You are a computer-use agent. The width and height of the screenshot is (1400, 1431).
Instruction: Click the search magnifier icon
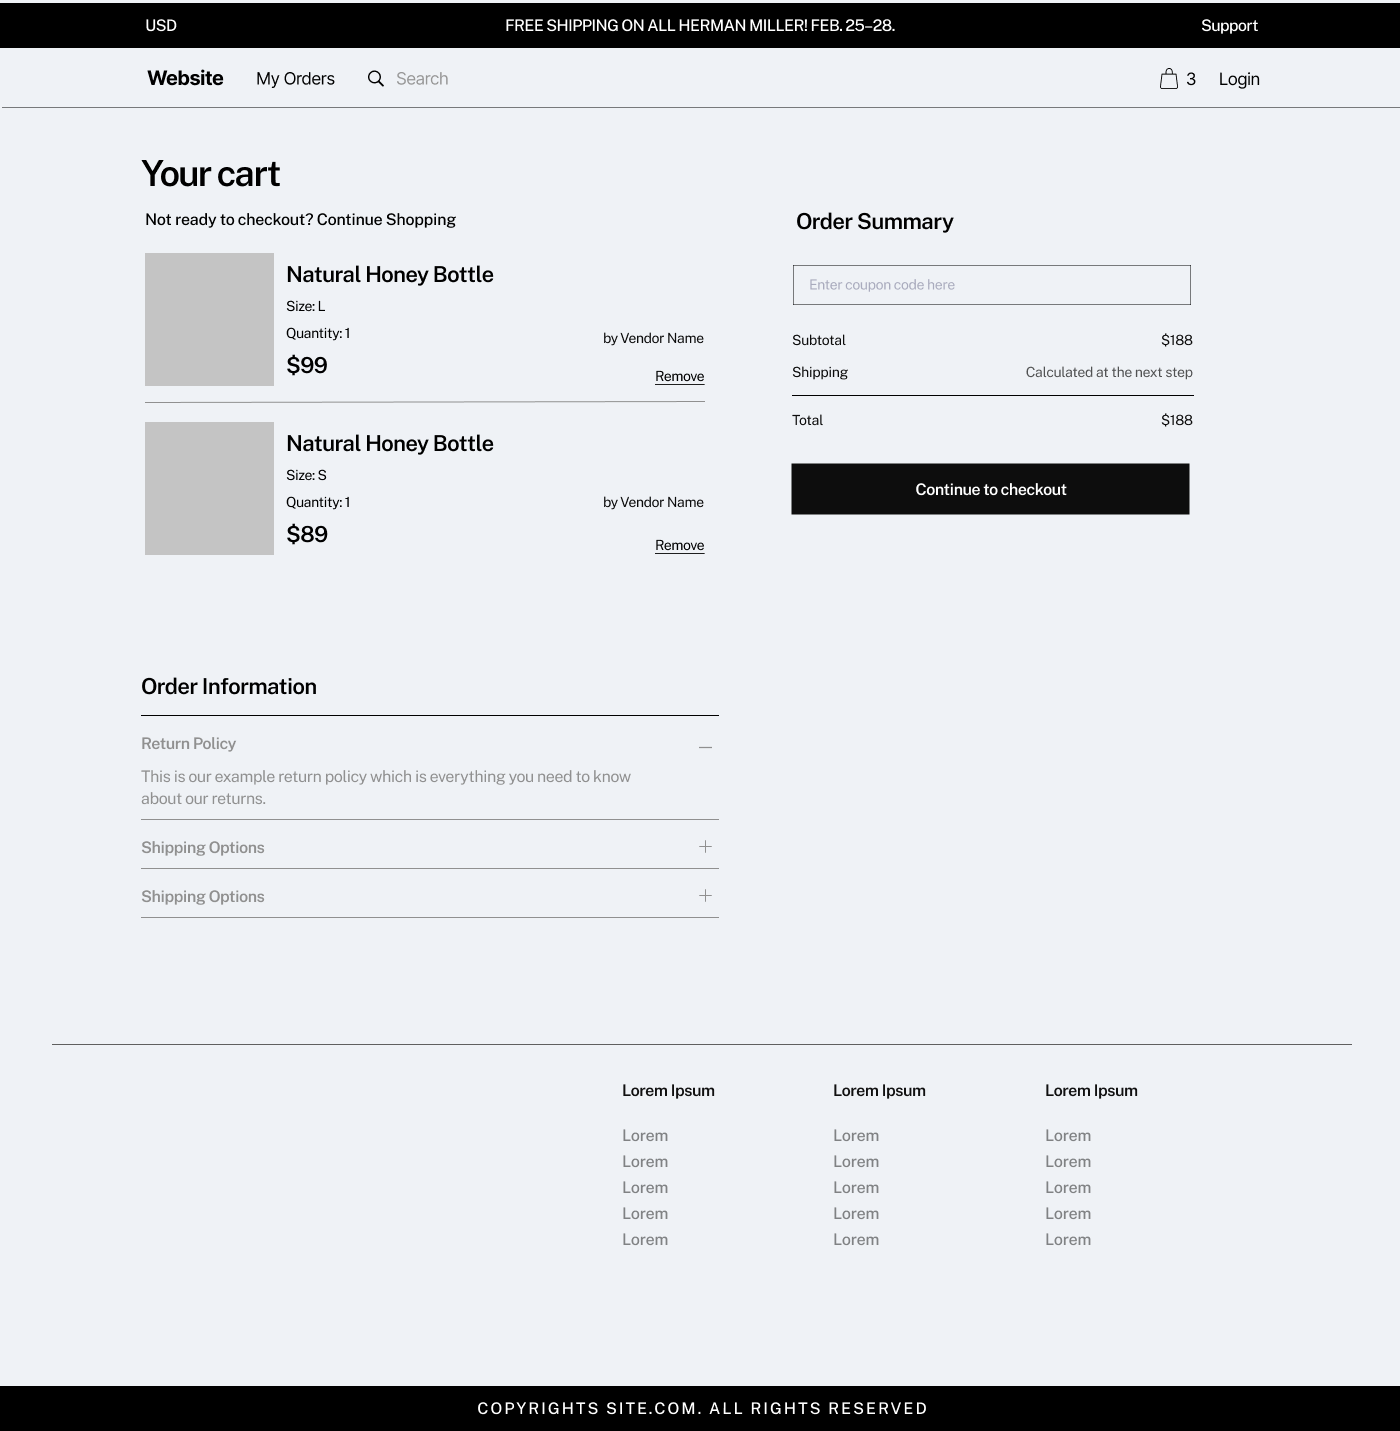(x=376, y=78)
